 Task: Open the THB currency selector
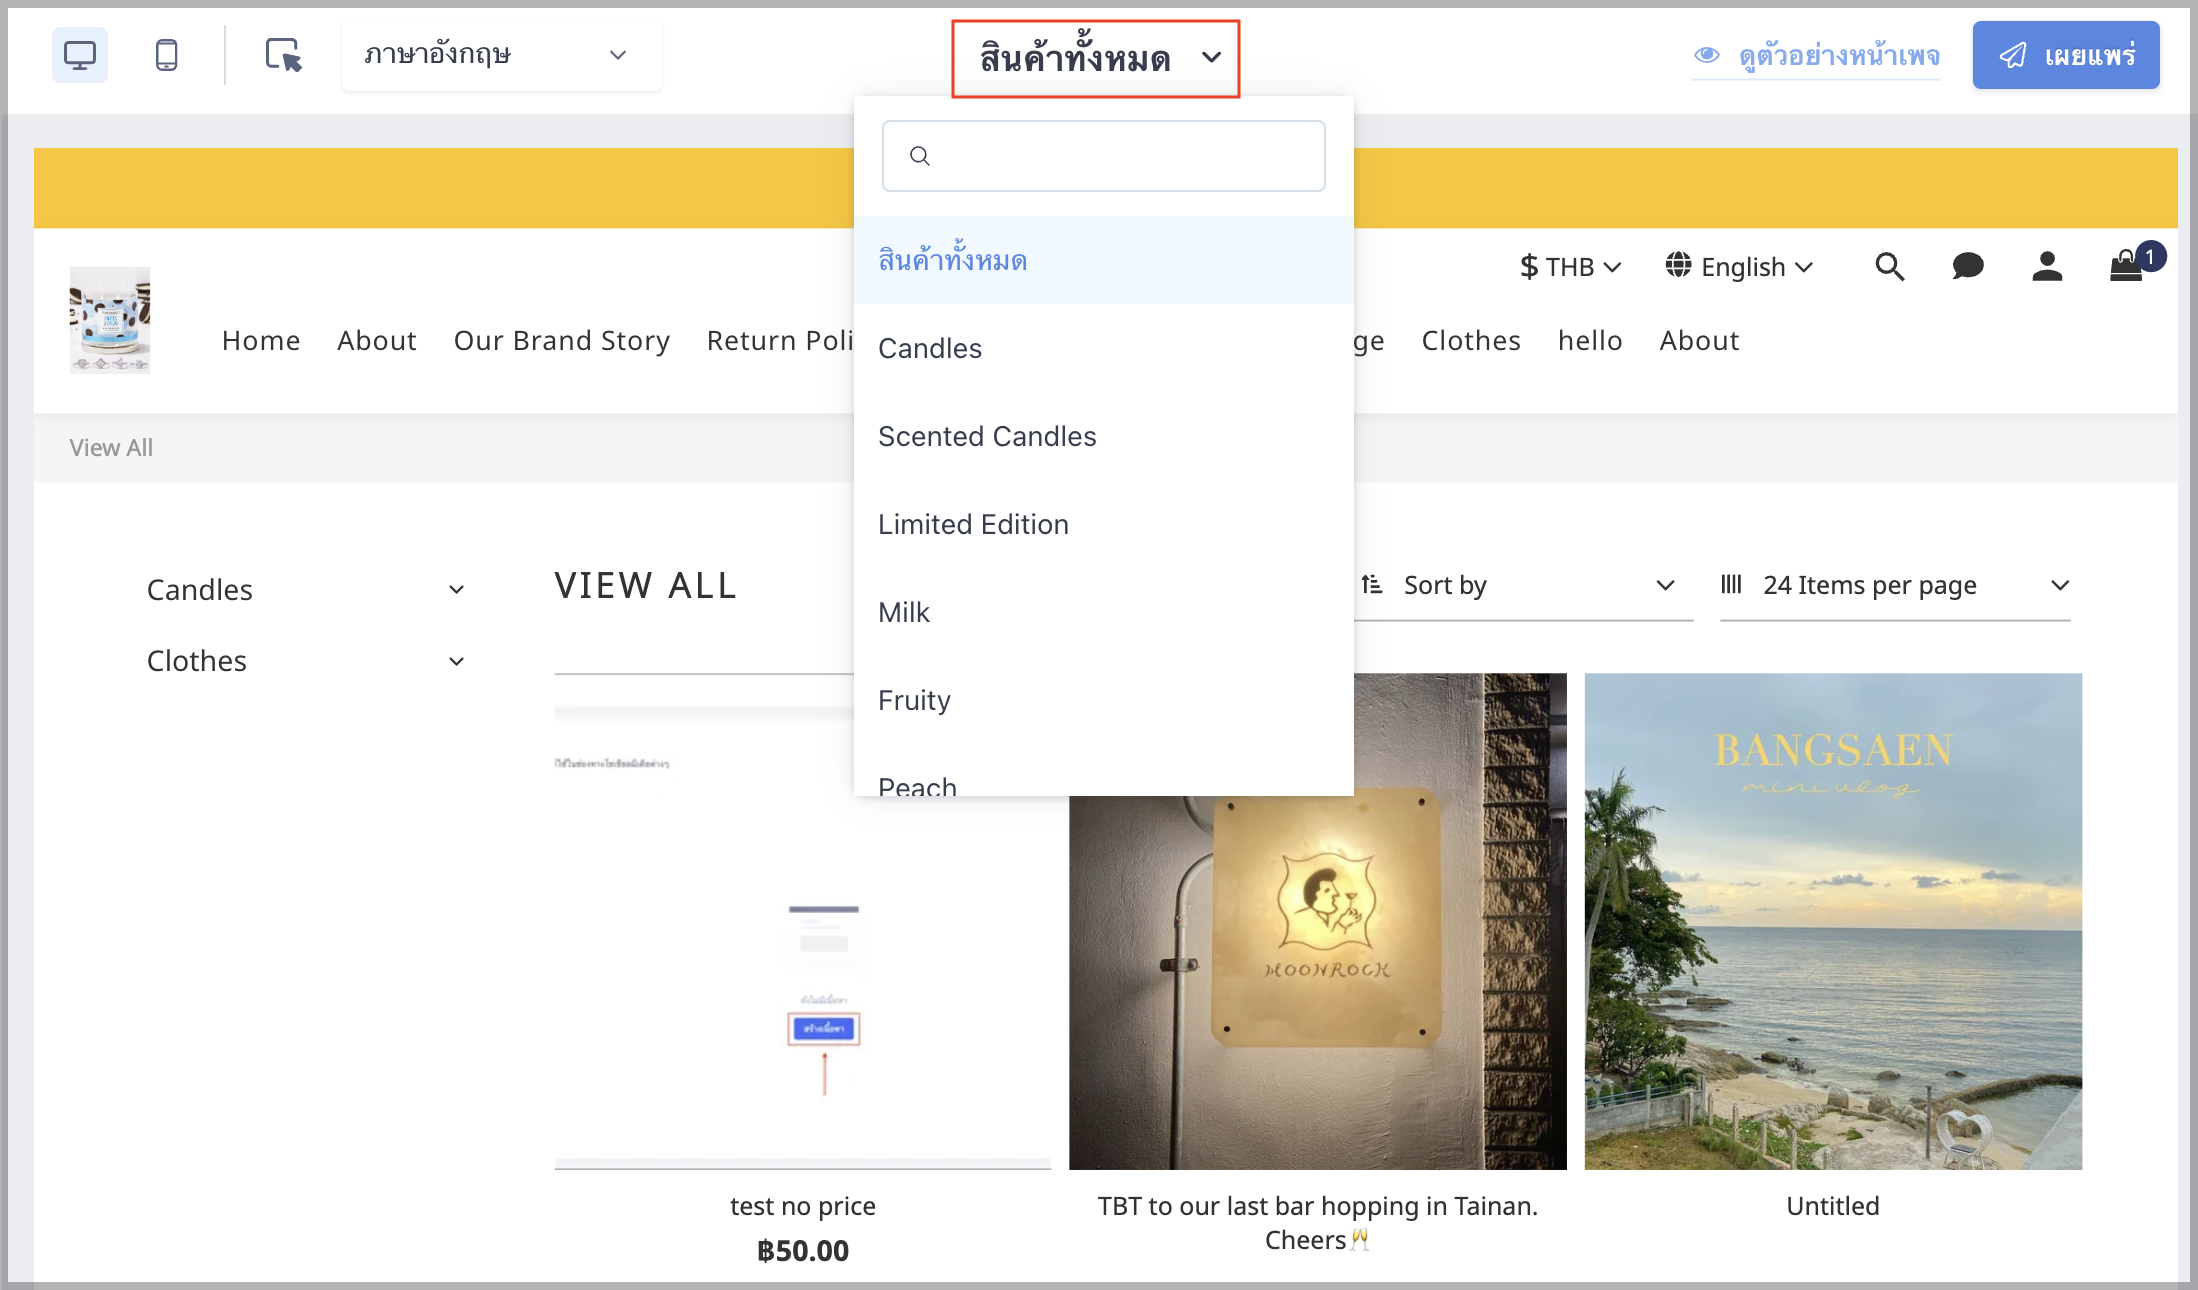tap(1570, 267)
